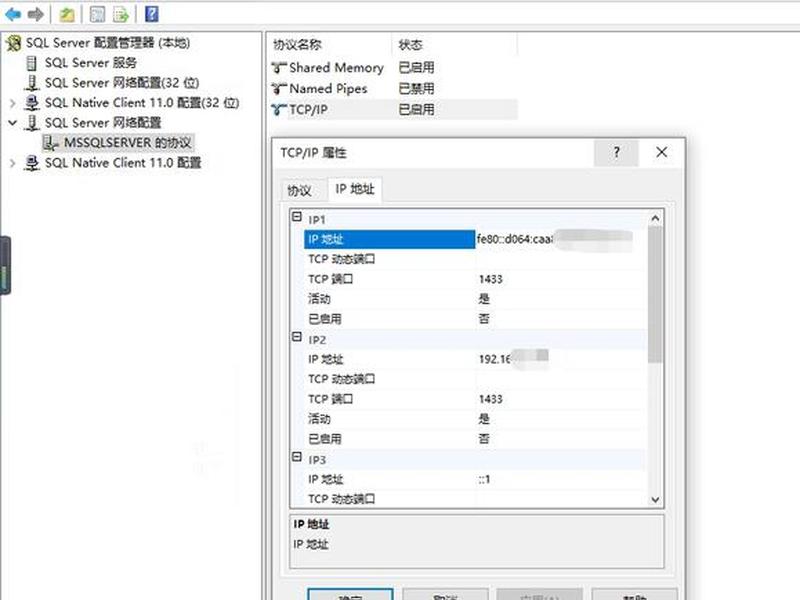The width and height of the screenshot is (800, 600).
Task: Click the scroll up arrow in property list
Action: coord(656,218)
